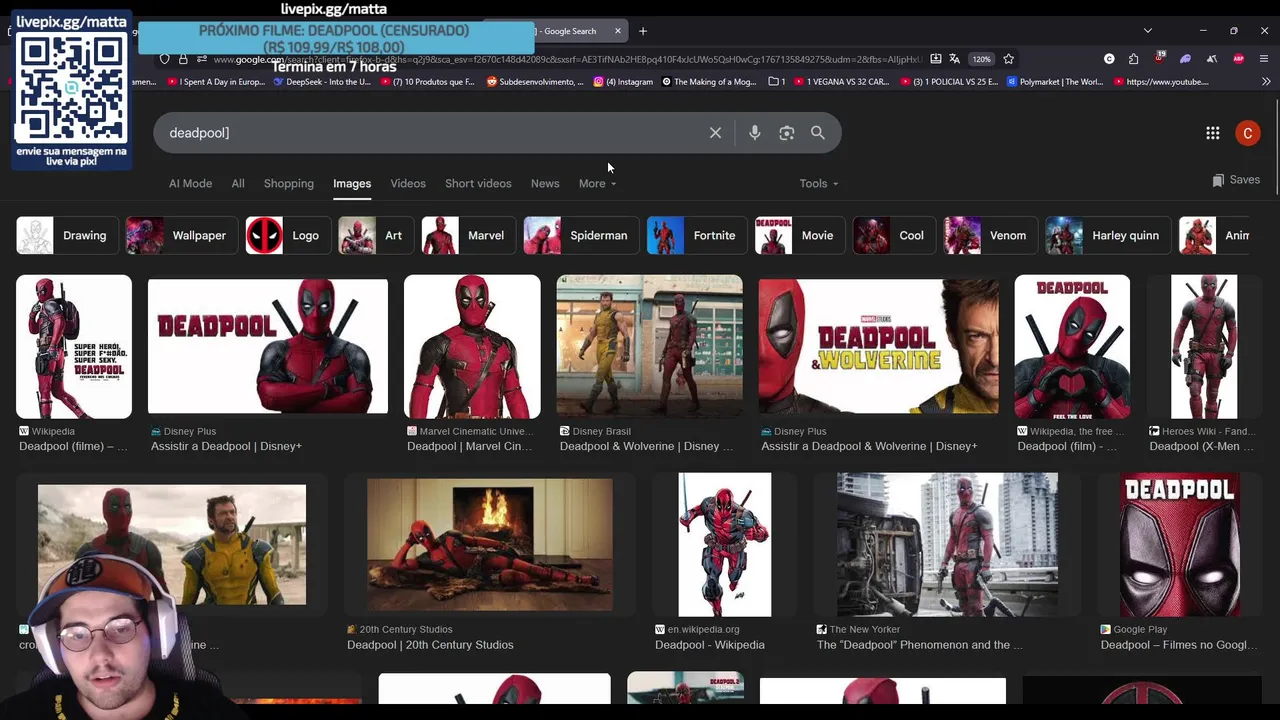Open the Google apps grid
1280x720 pixels.
pos(1213,133)
